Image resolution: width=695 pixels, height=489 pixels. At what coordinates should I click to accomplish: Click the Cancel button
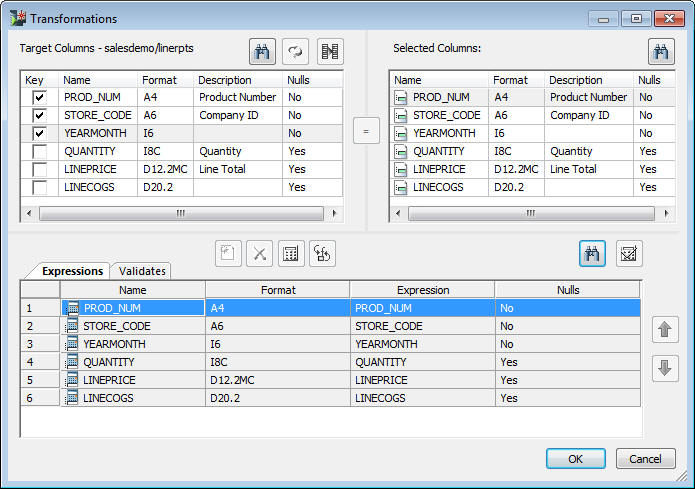645,458
